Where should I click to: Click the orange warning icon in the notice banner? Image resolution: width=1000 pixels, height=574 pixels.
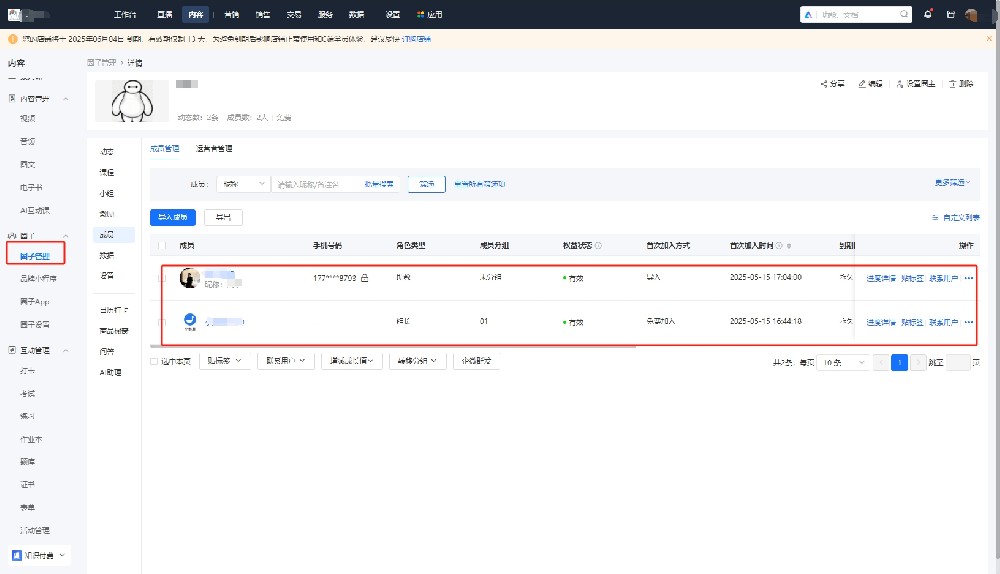[x=13, y=39]
